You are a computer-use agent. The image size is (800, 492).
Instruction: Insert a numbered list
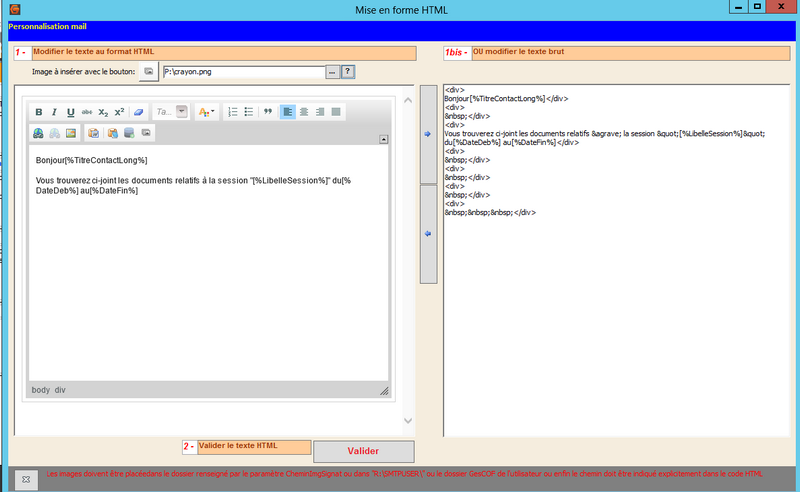click(x=233, y=112)
